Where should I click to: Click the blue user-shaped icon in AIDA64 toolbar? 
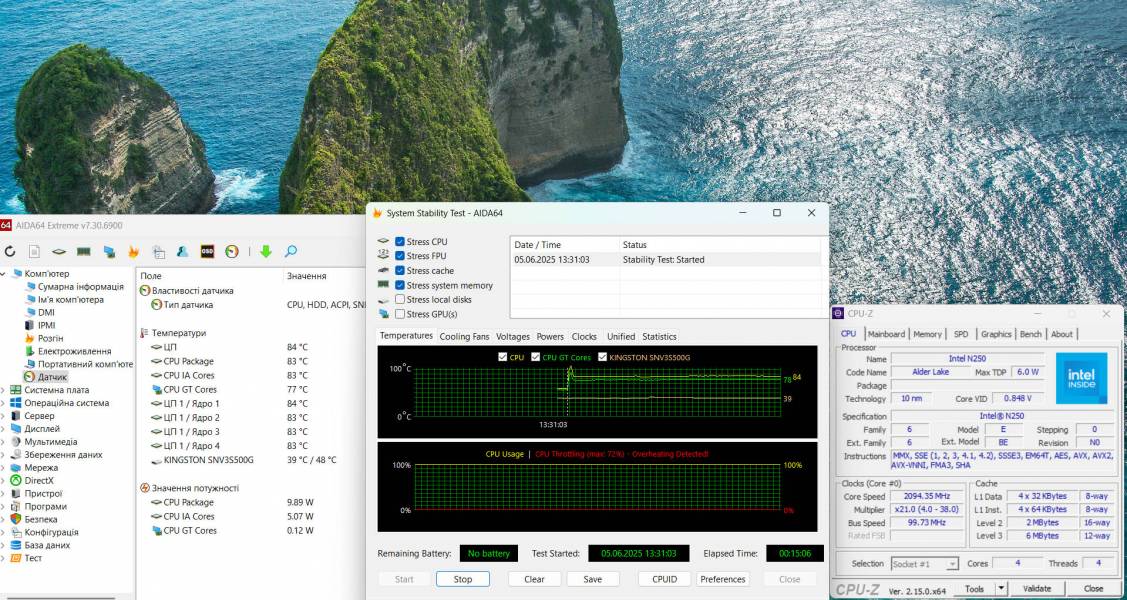(183, 251)
